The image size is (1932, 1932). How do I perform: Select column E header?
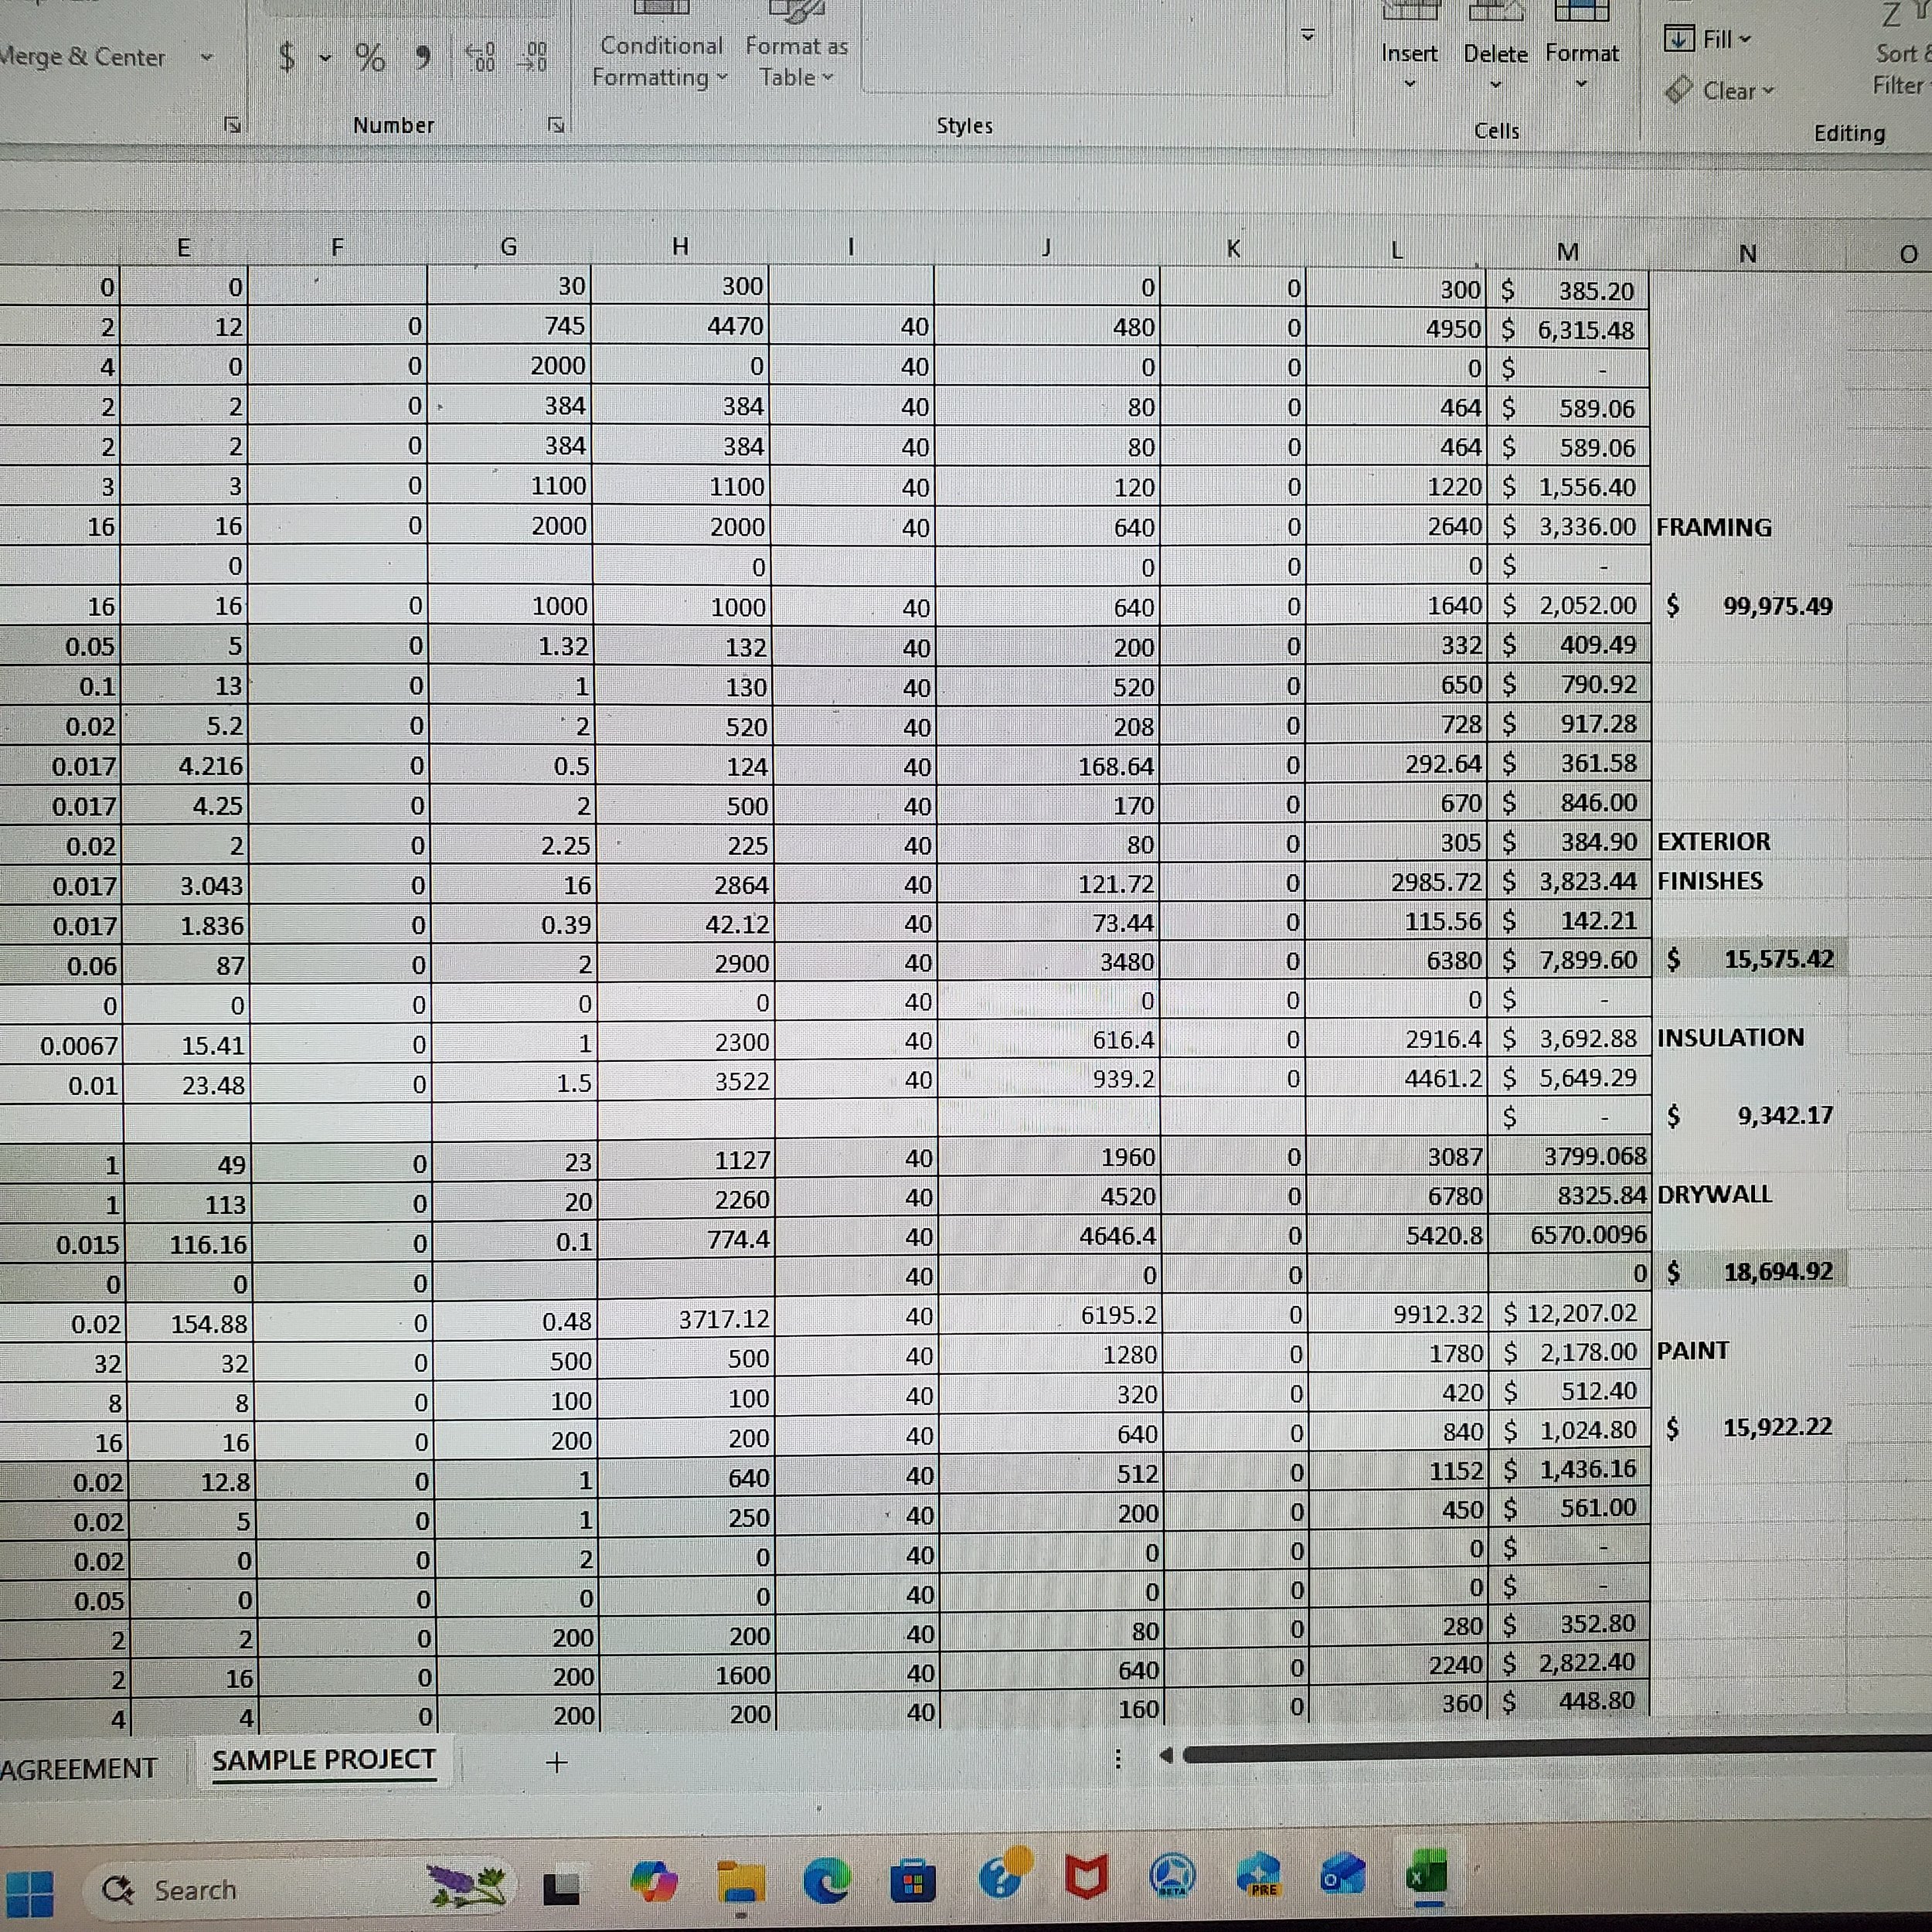pos(184,247)
